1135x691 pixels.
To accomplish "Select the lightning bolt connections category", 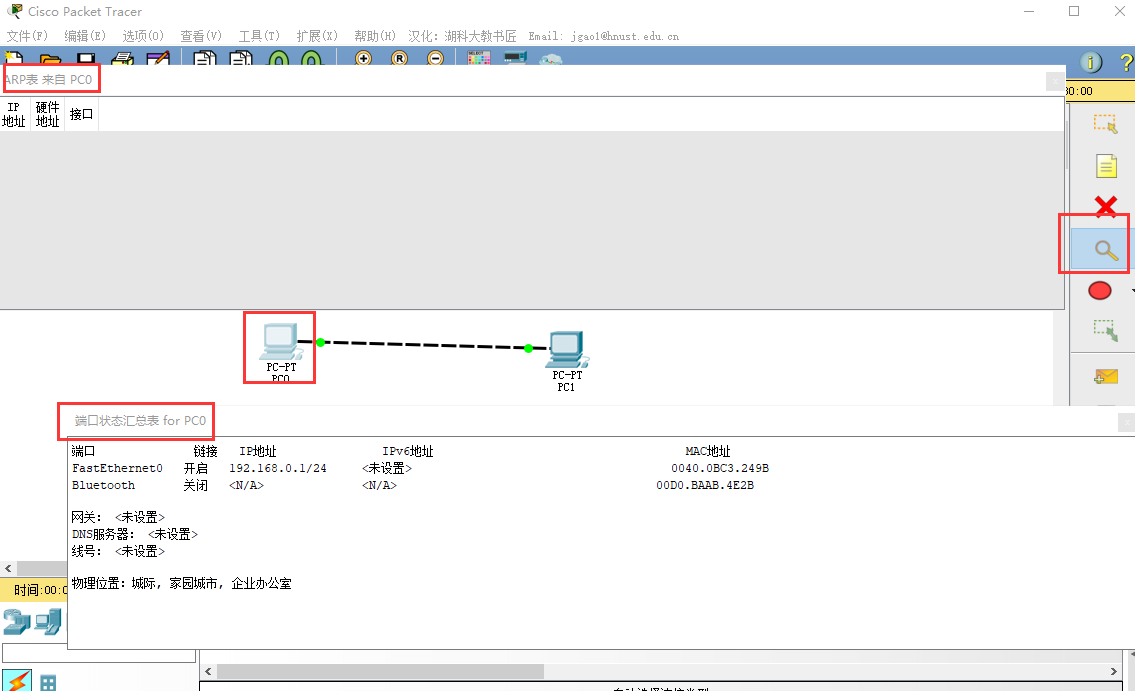I will click(17, 680).
